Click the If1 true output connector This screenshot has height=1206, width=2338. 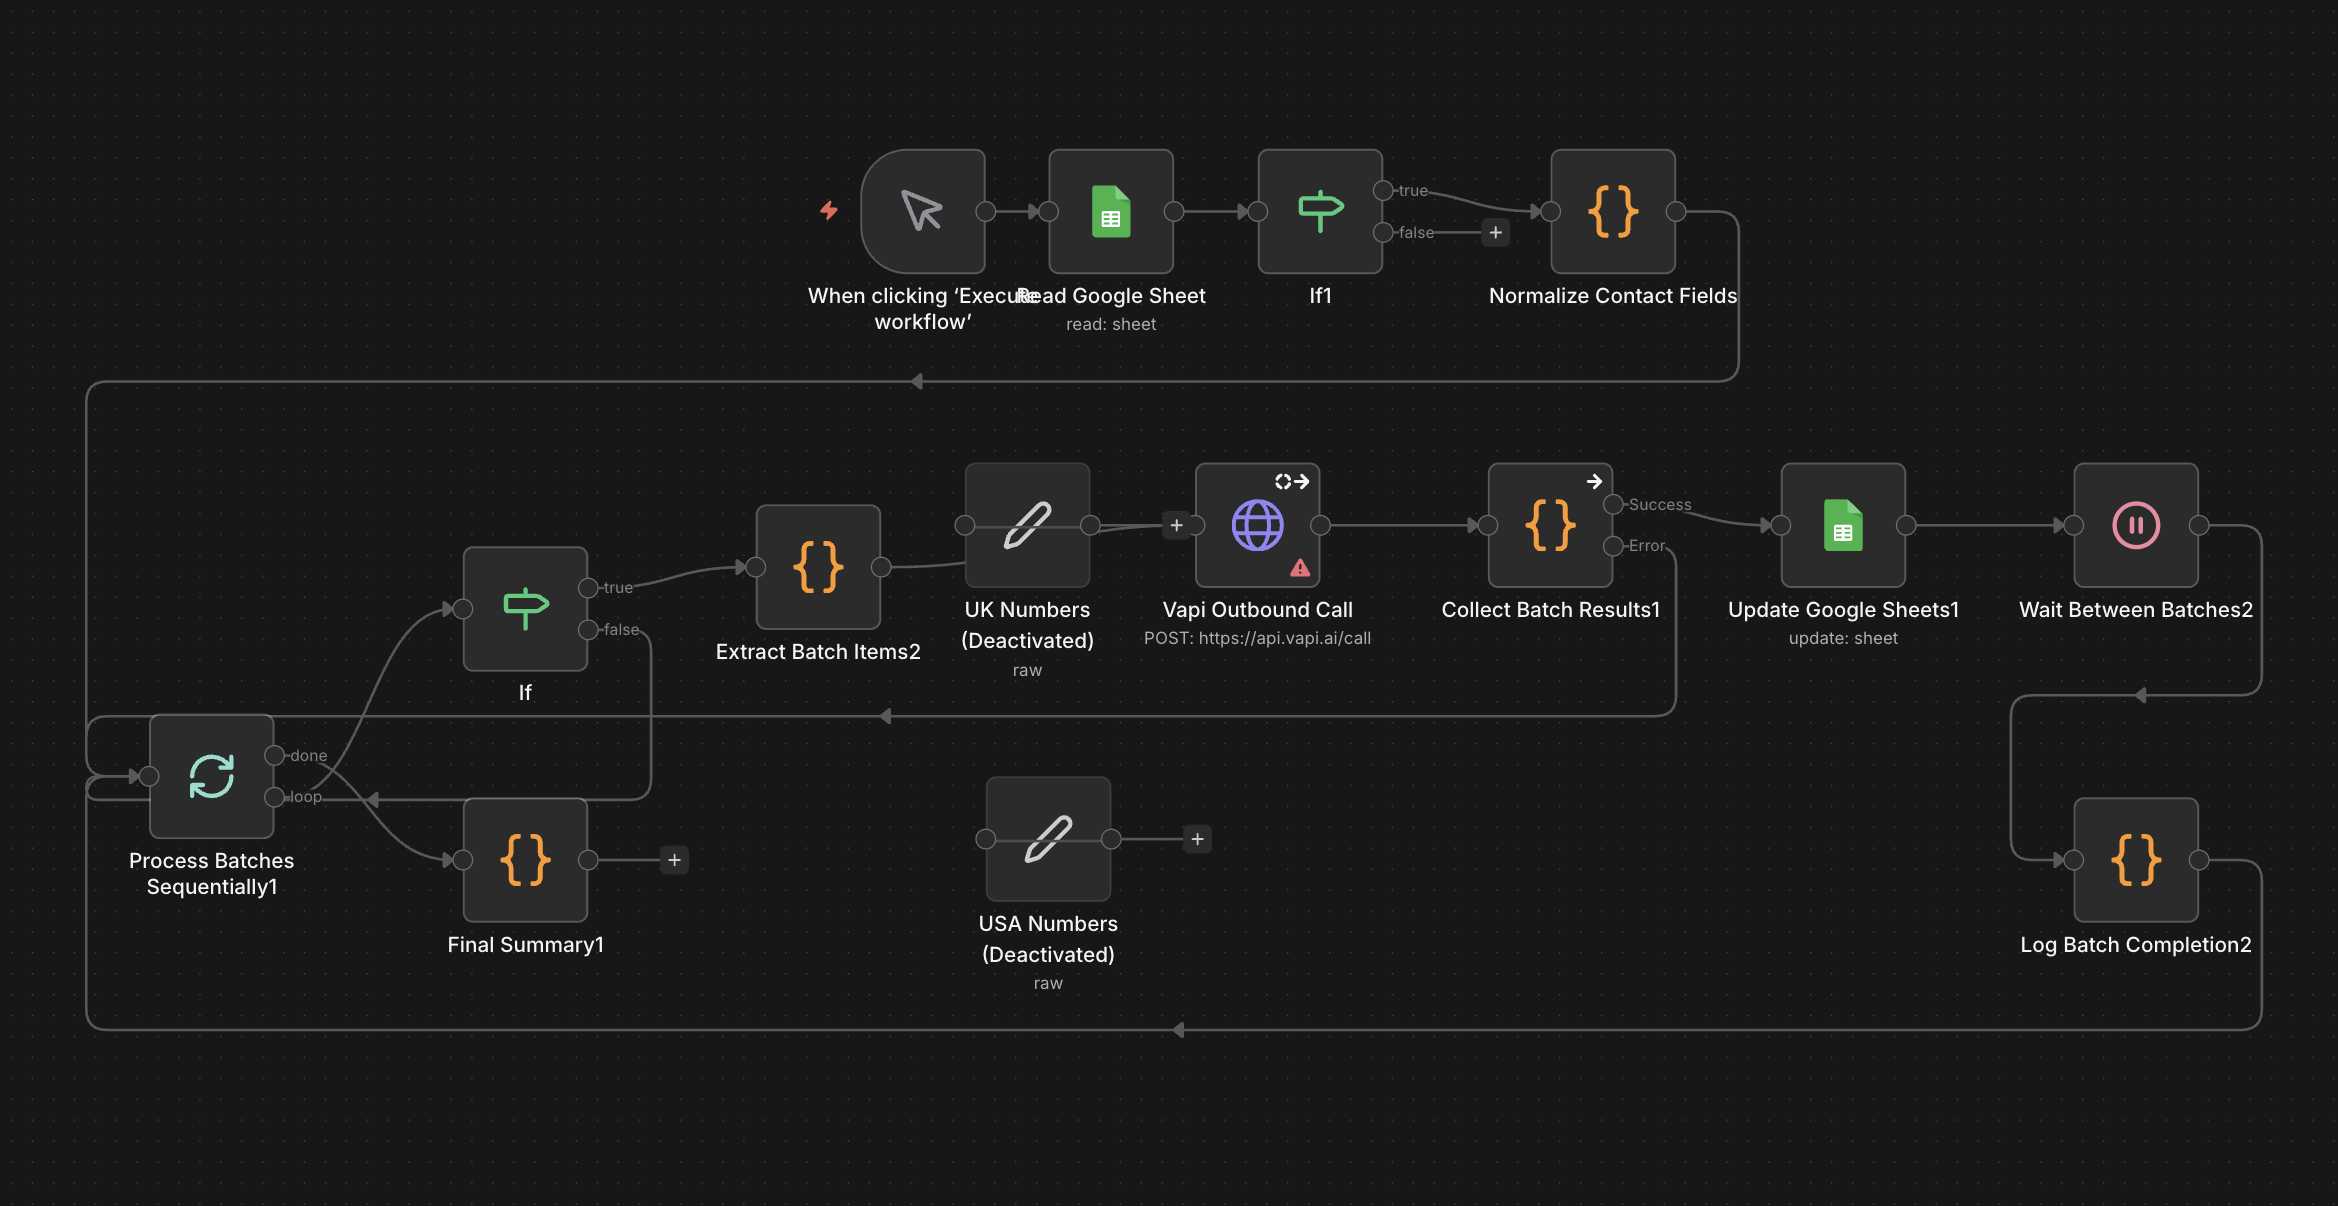(1383, 190)
